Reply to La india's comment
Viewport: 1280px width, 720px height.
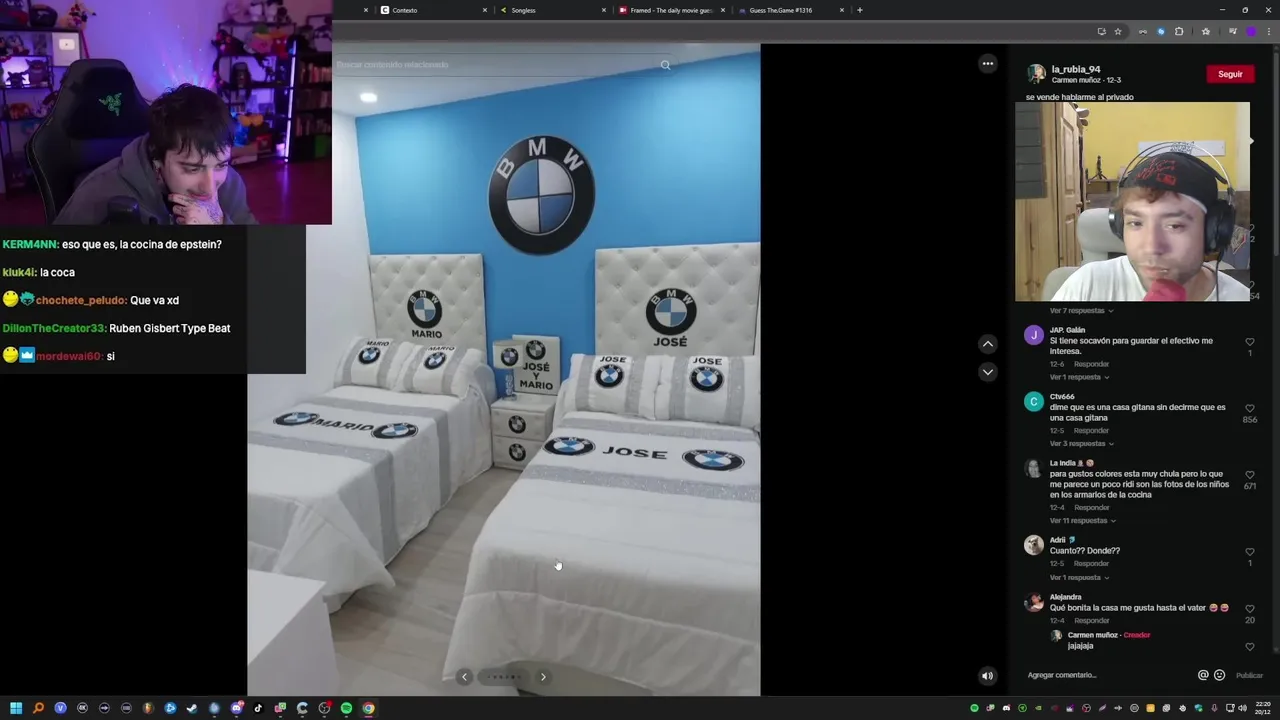tap(1091, 508)
